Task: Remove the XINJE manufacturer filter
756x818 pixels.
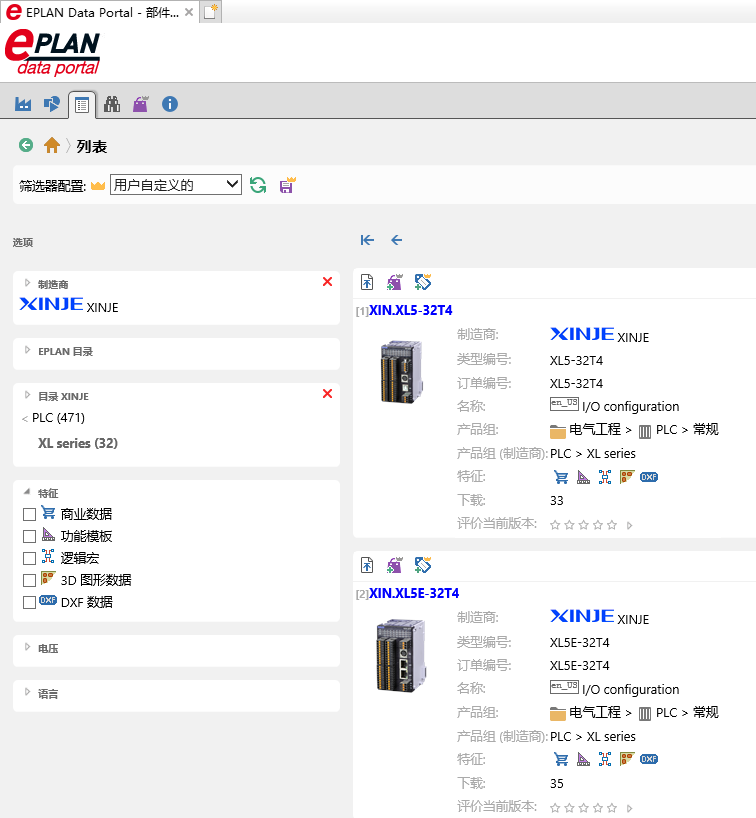Action: 328,282
